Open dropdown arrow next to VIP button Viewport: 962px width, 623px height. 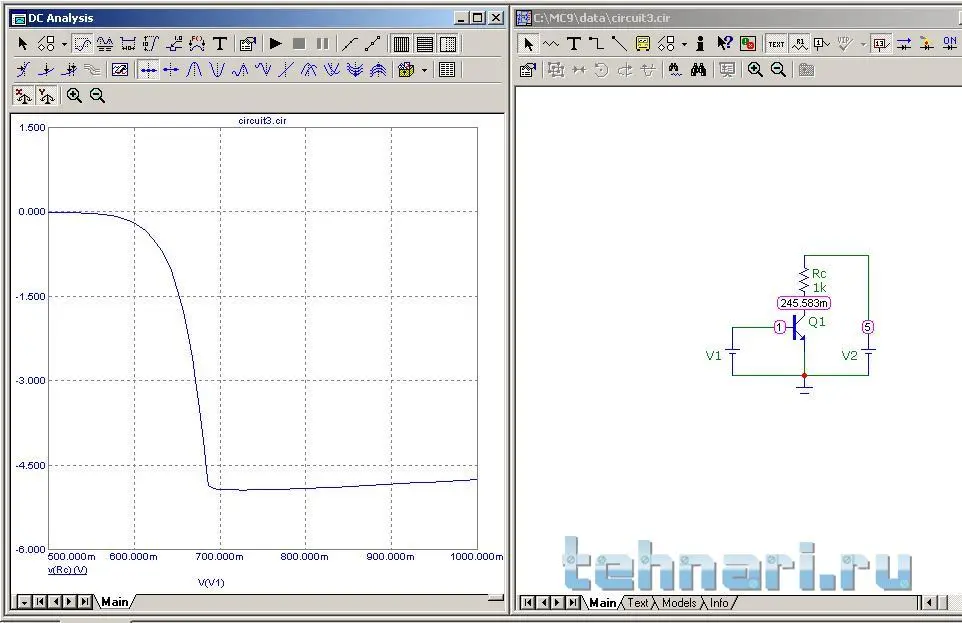(x=863, y=44)
